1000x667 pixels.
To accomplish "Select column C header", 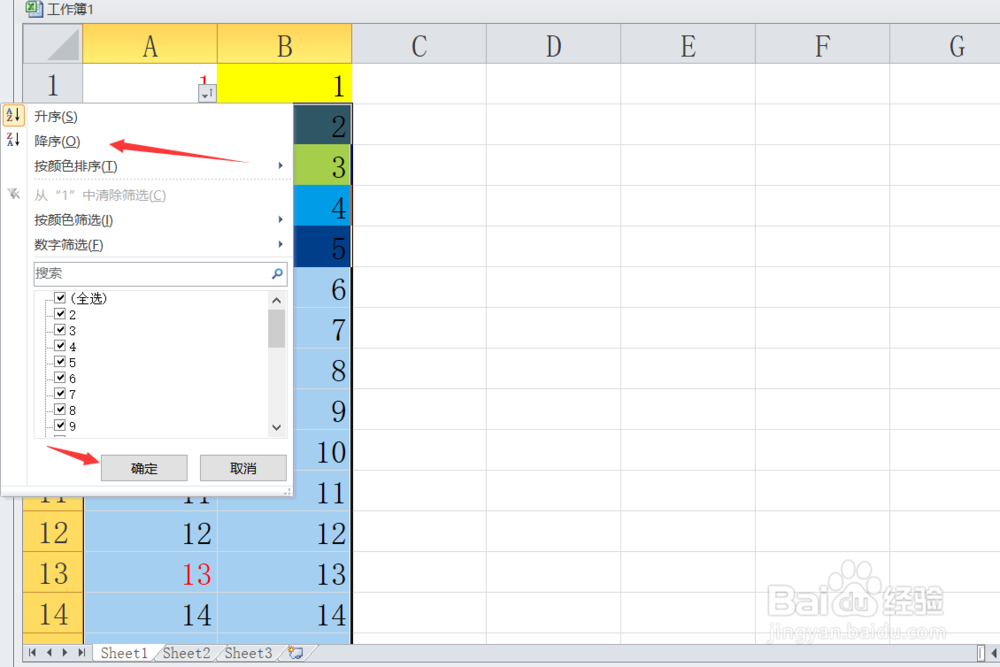I will [x=419, y=44].
